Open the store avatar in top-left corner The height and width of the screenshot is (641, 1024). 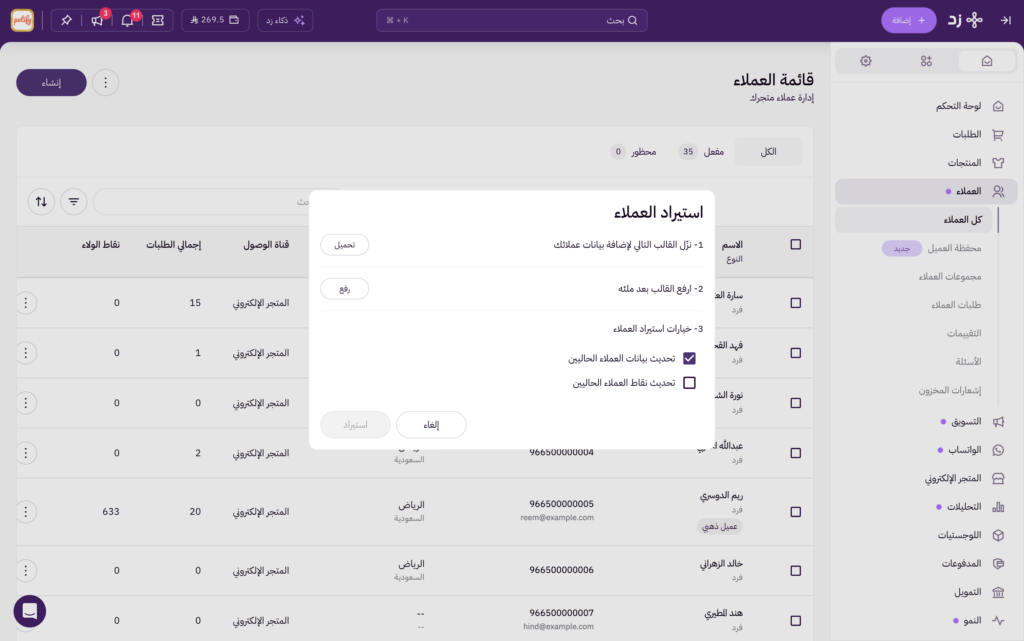(22, 20)
